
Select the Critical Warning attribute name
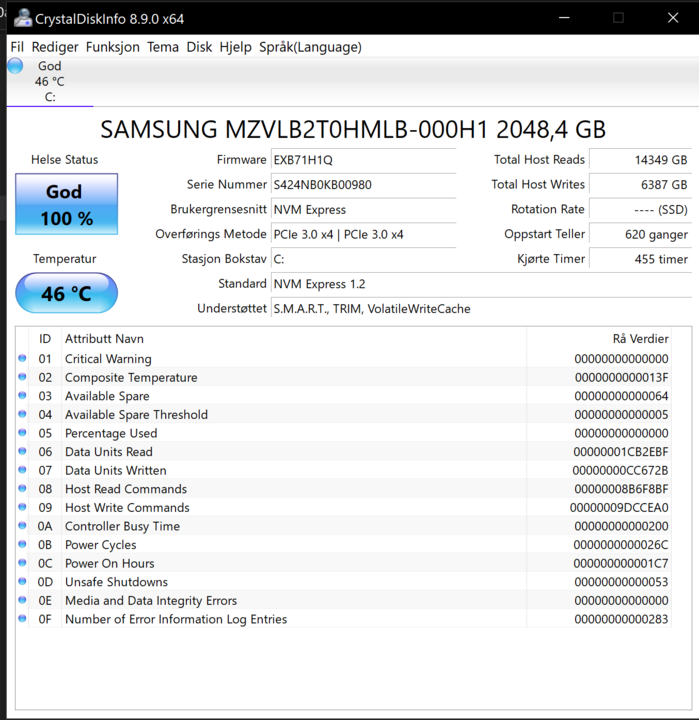coord(108,359)
